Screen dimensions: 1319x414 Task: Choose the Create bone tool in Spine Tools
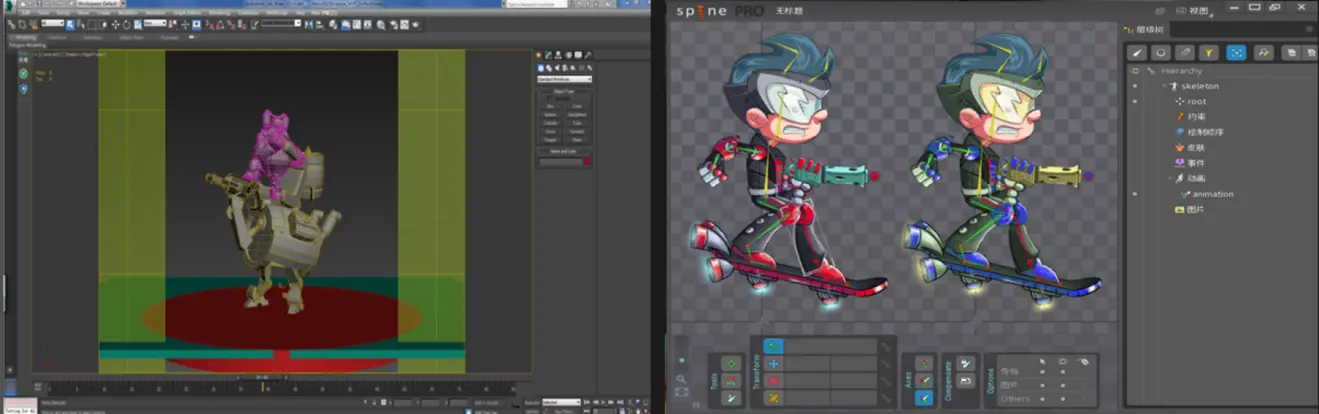click(731, 398)
